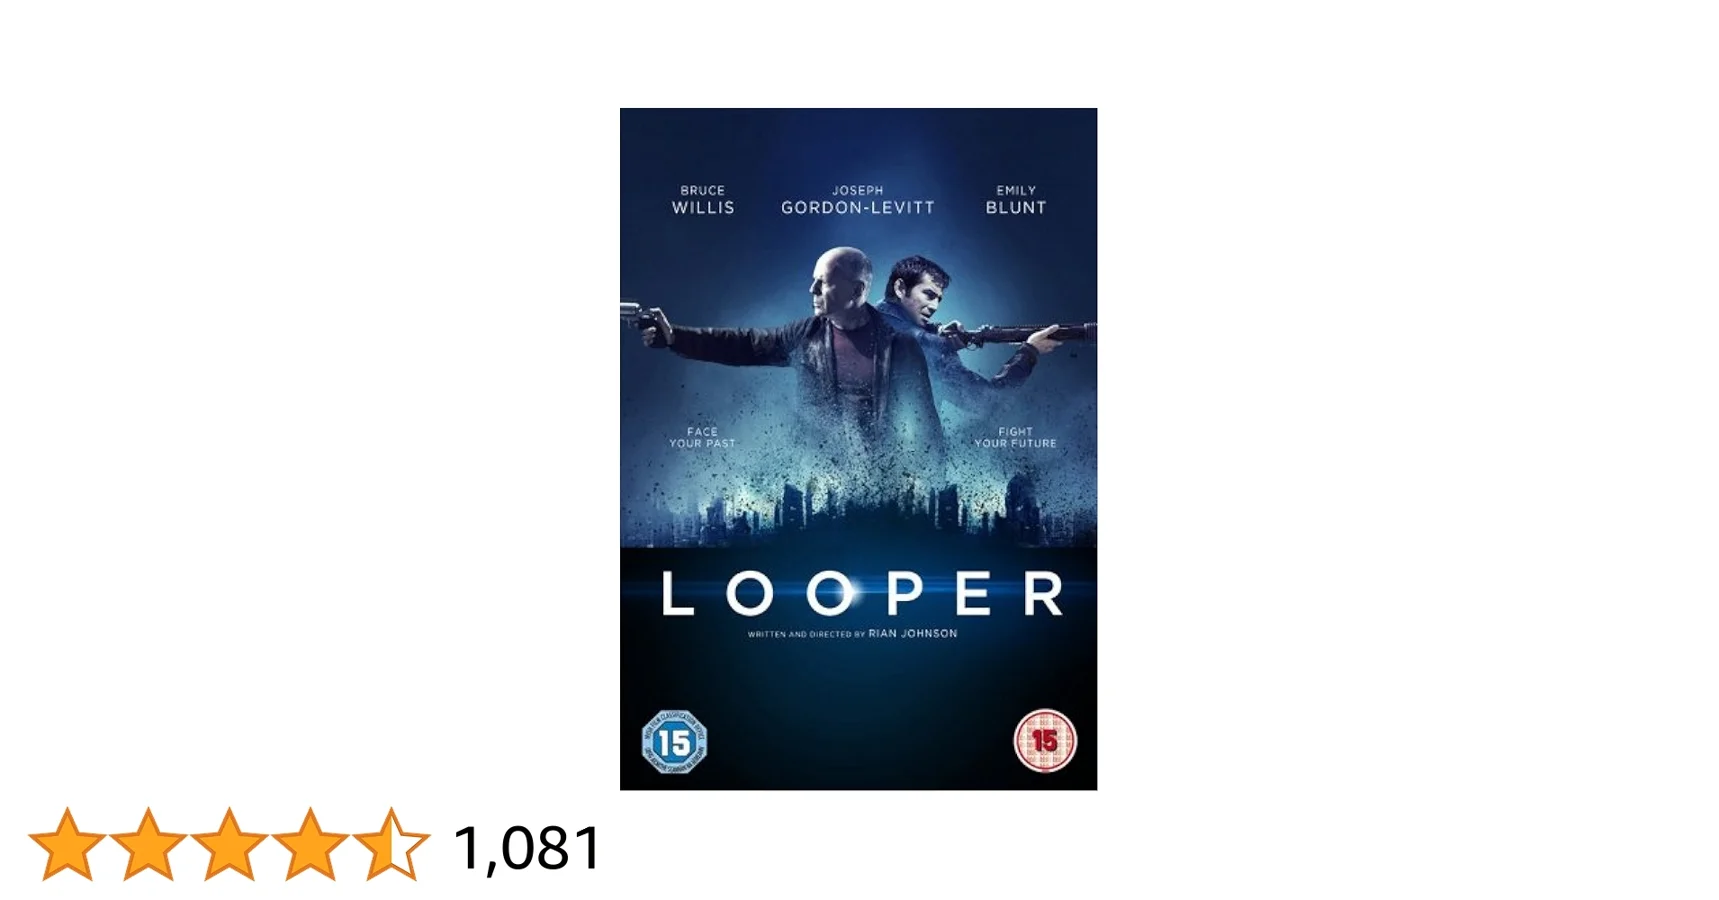Open the 1,081 ratings count
The height and width of the screenshot is (900, 1719).
(527, 848)
